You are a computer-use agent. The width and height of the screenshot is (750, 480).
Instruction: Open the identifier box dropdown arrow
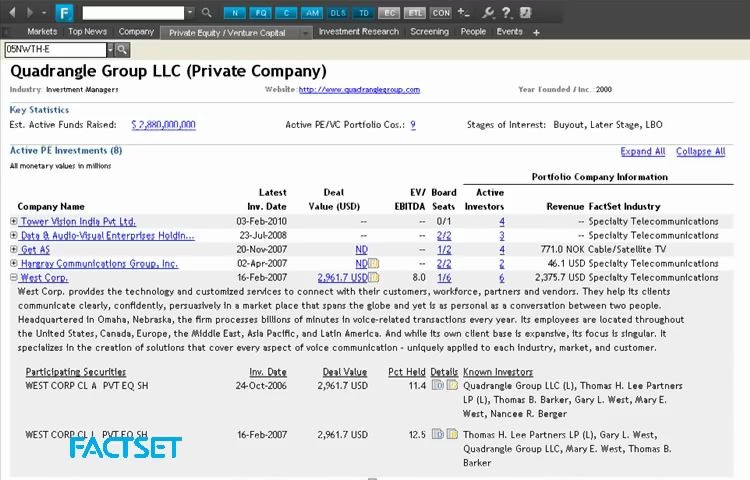pyautogui.click(x=110, y=49)
